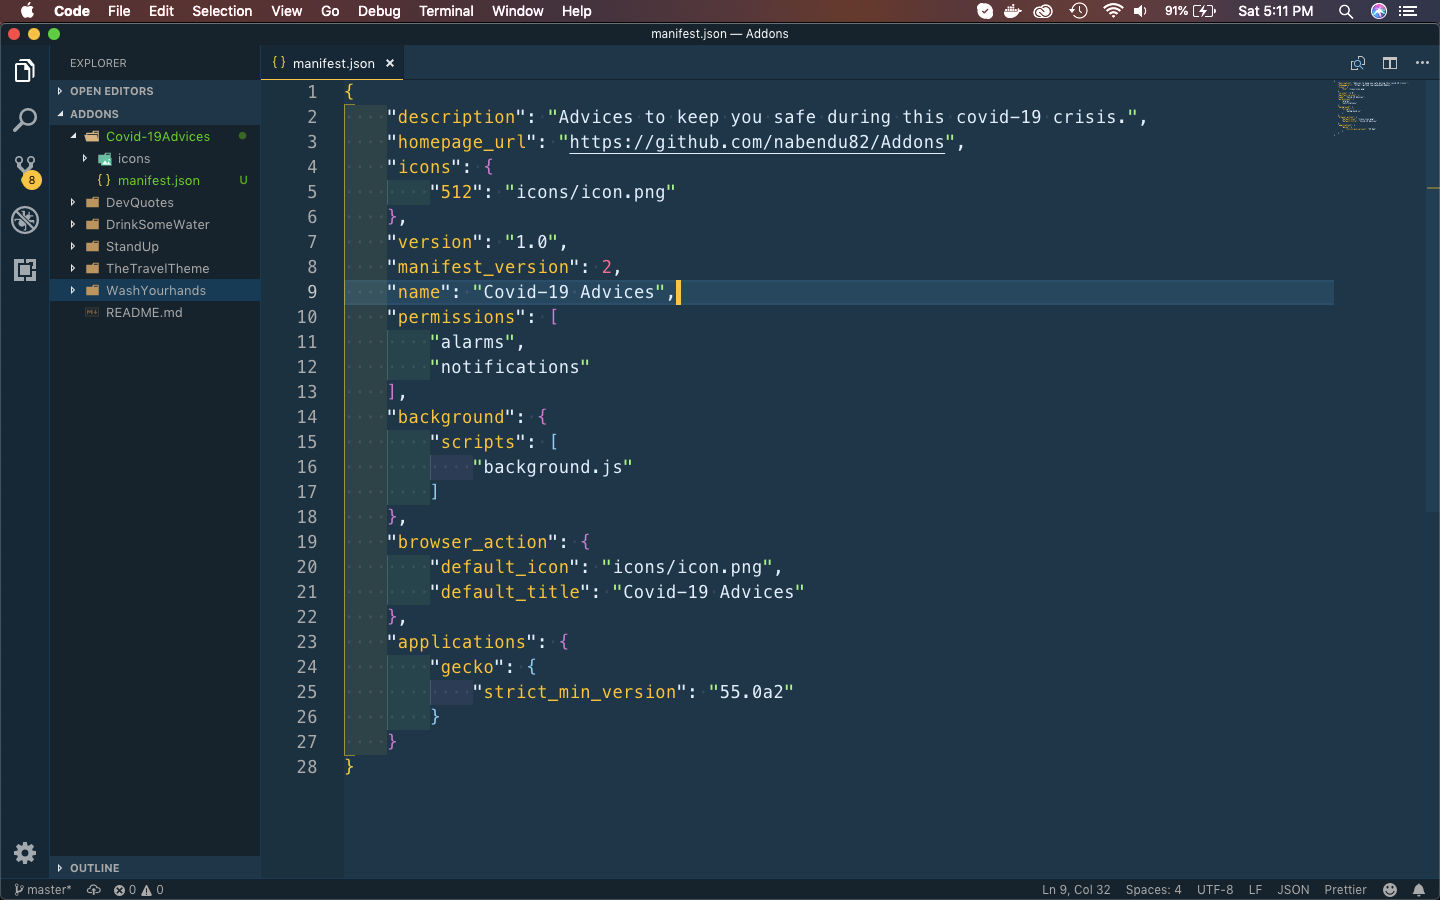Viewport: 1440px width, 900px height.
Task: Expand the icons folder
Action: click(85, 158)
